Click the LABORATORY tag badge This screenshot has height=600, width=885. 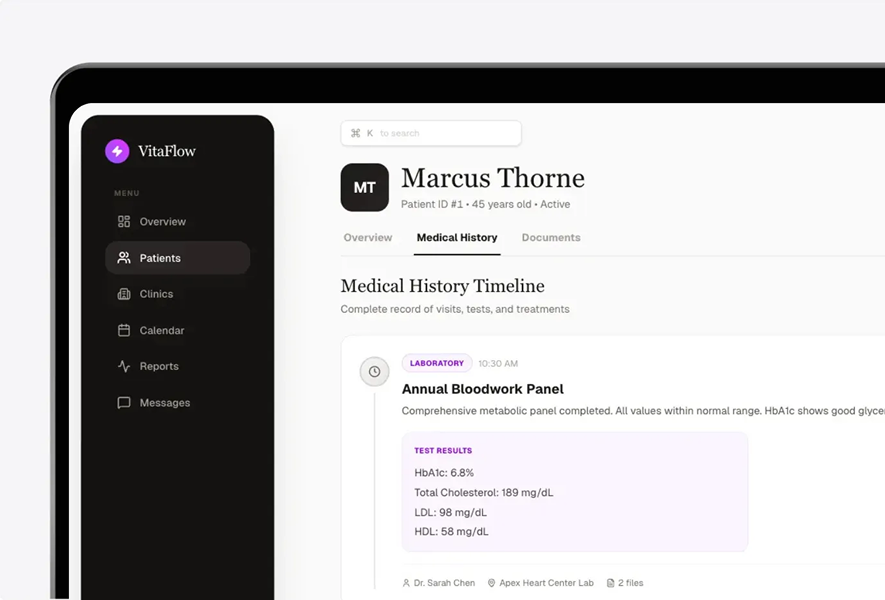point(437,363)
